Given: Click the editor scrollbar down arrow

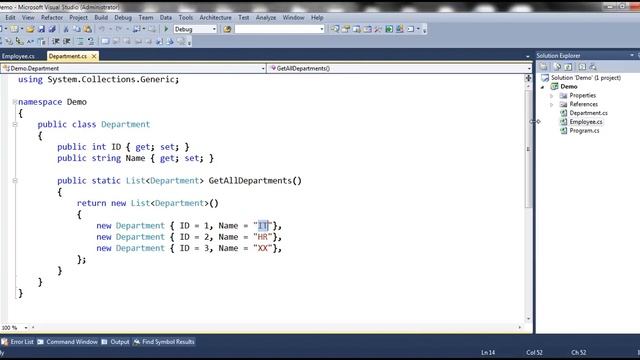Looking at the screenshot, I should pyautogui.click(x=528, y=318).
